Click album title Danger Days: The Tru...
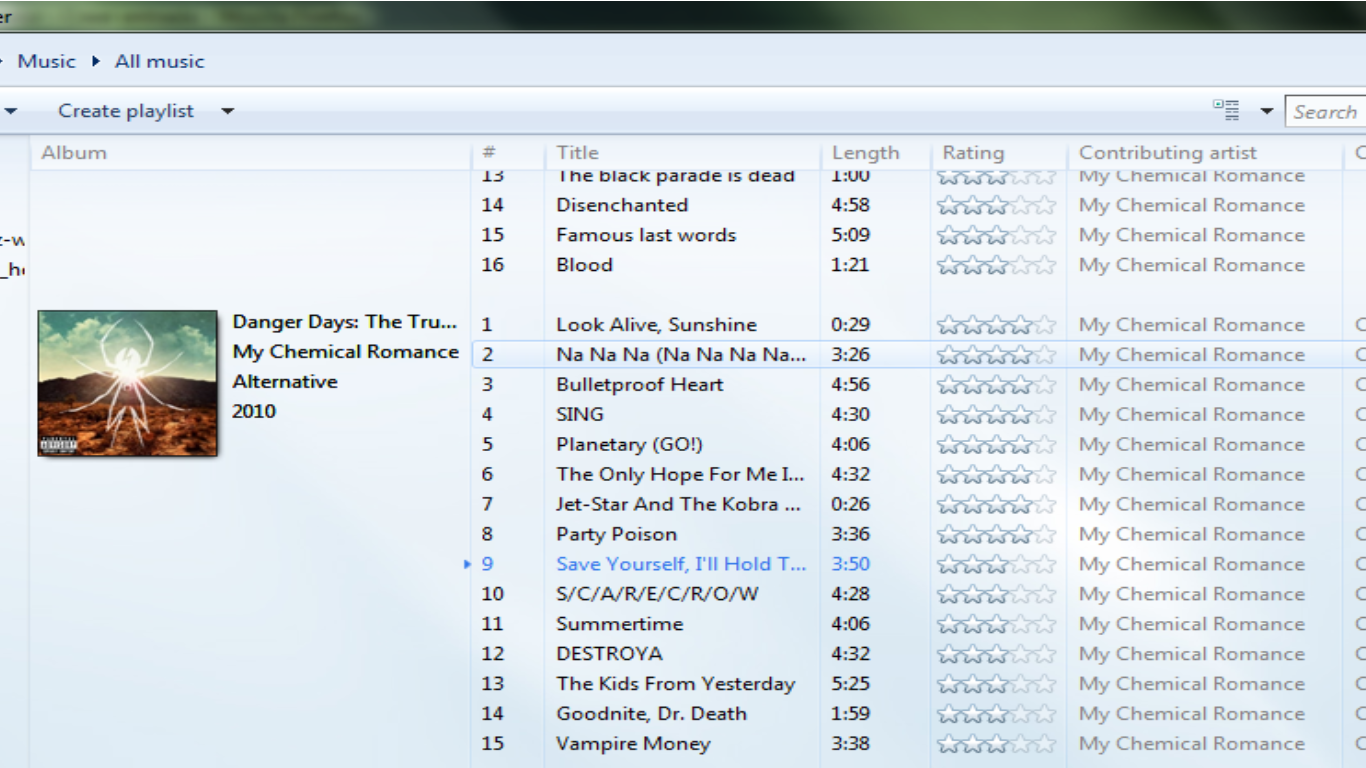 tap(344, 322)
